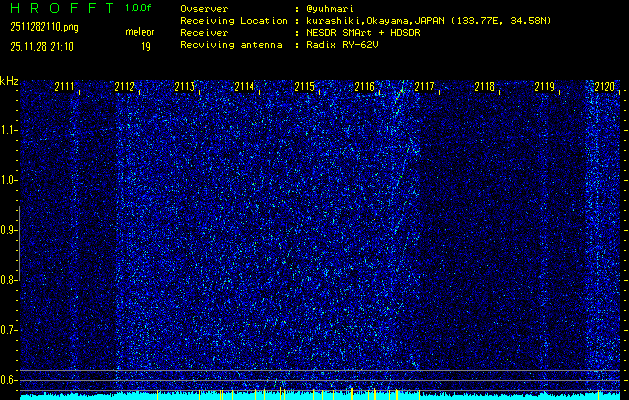Click the Receiver field label
Screen dimensions: 629x400
coord(204,33)
